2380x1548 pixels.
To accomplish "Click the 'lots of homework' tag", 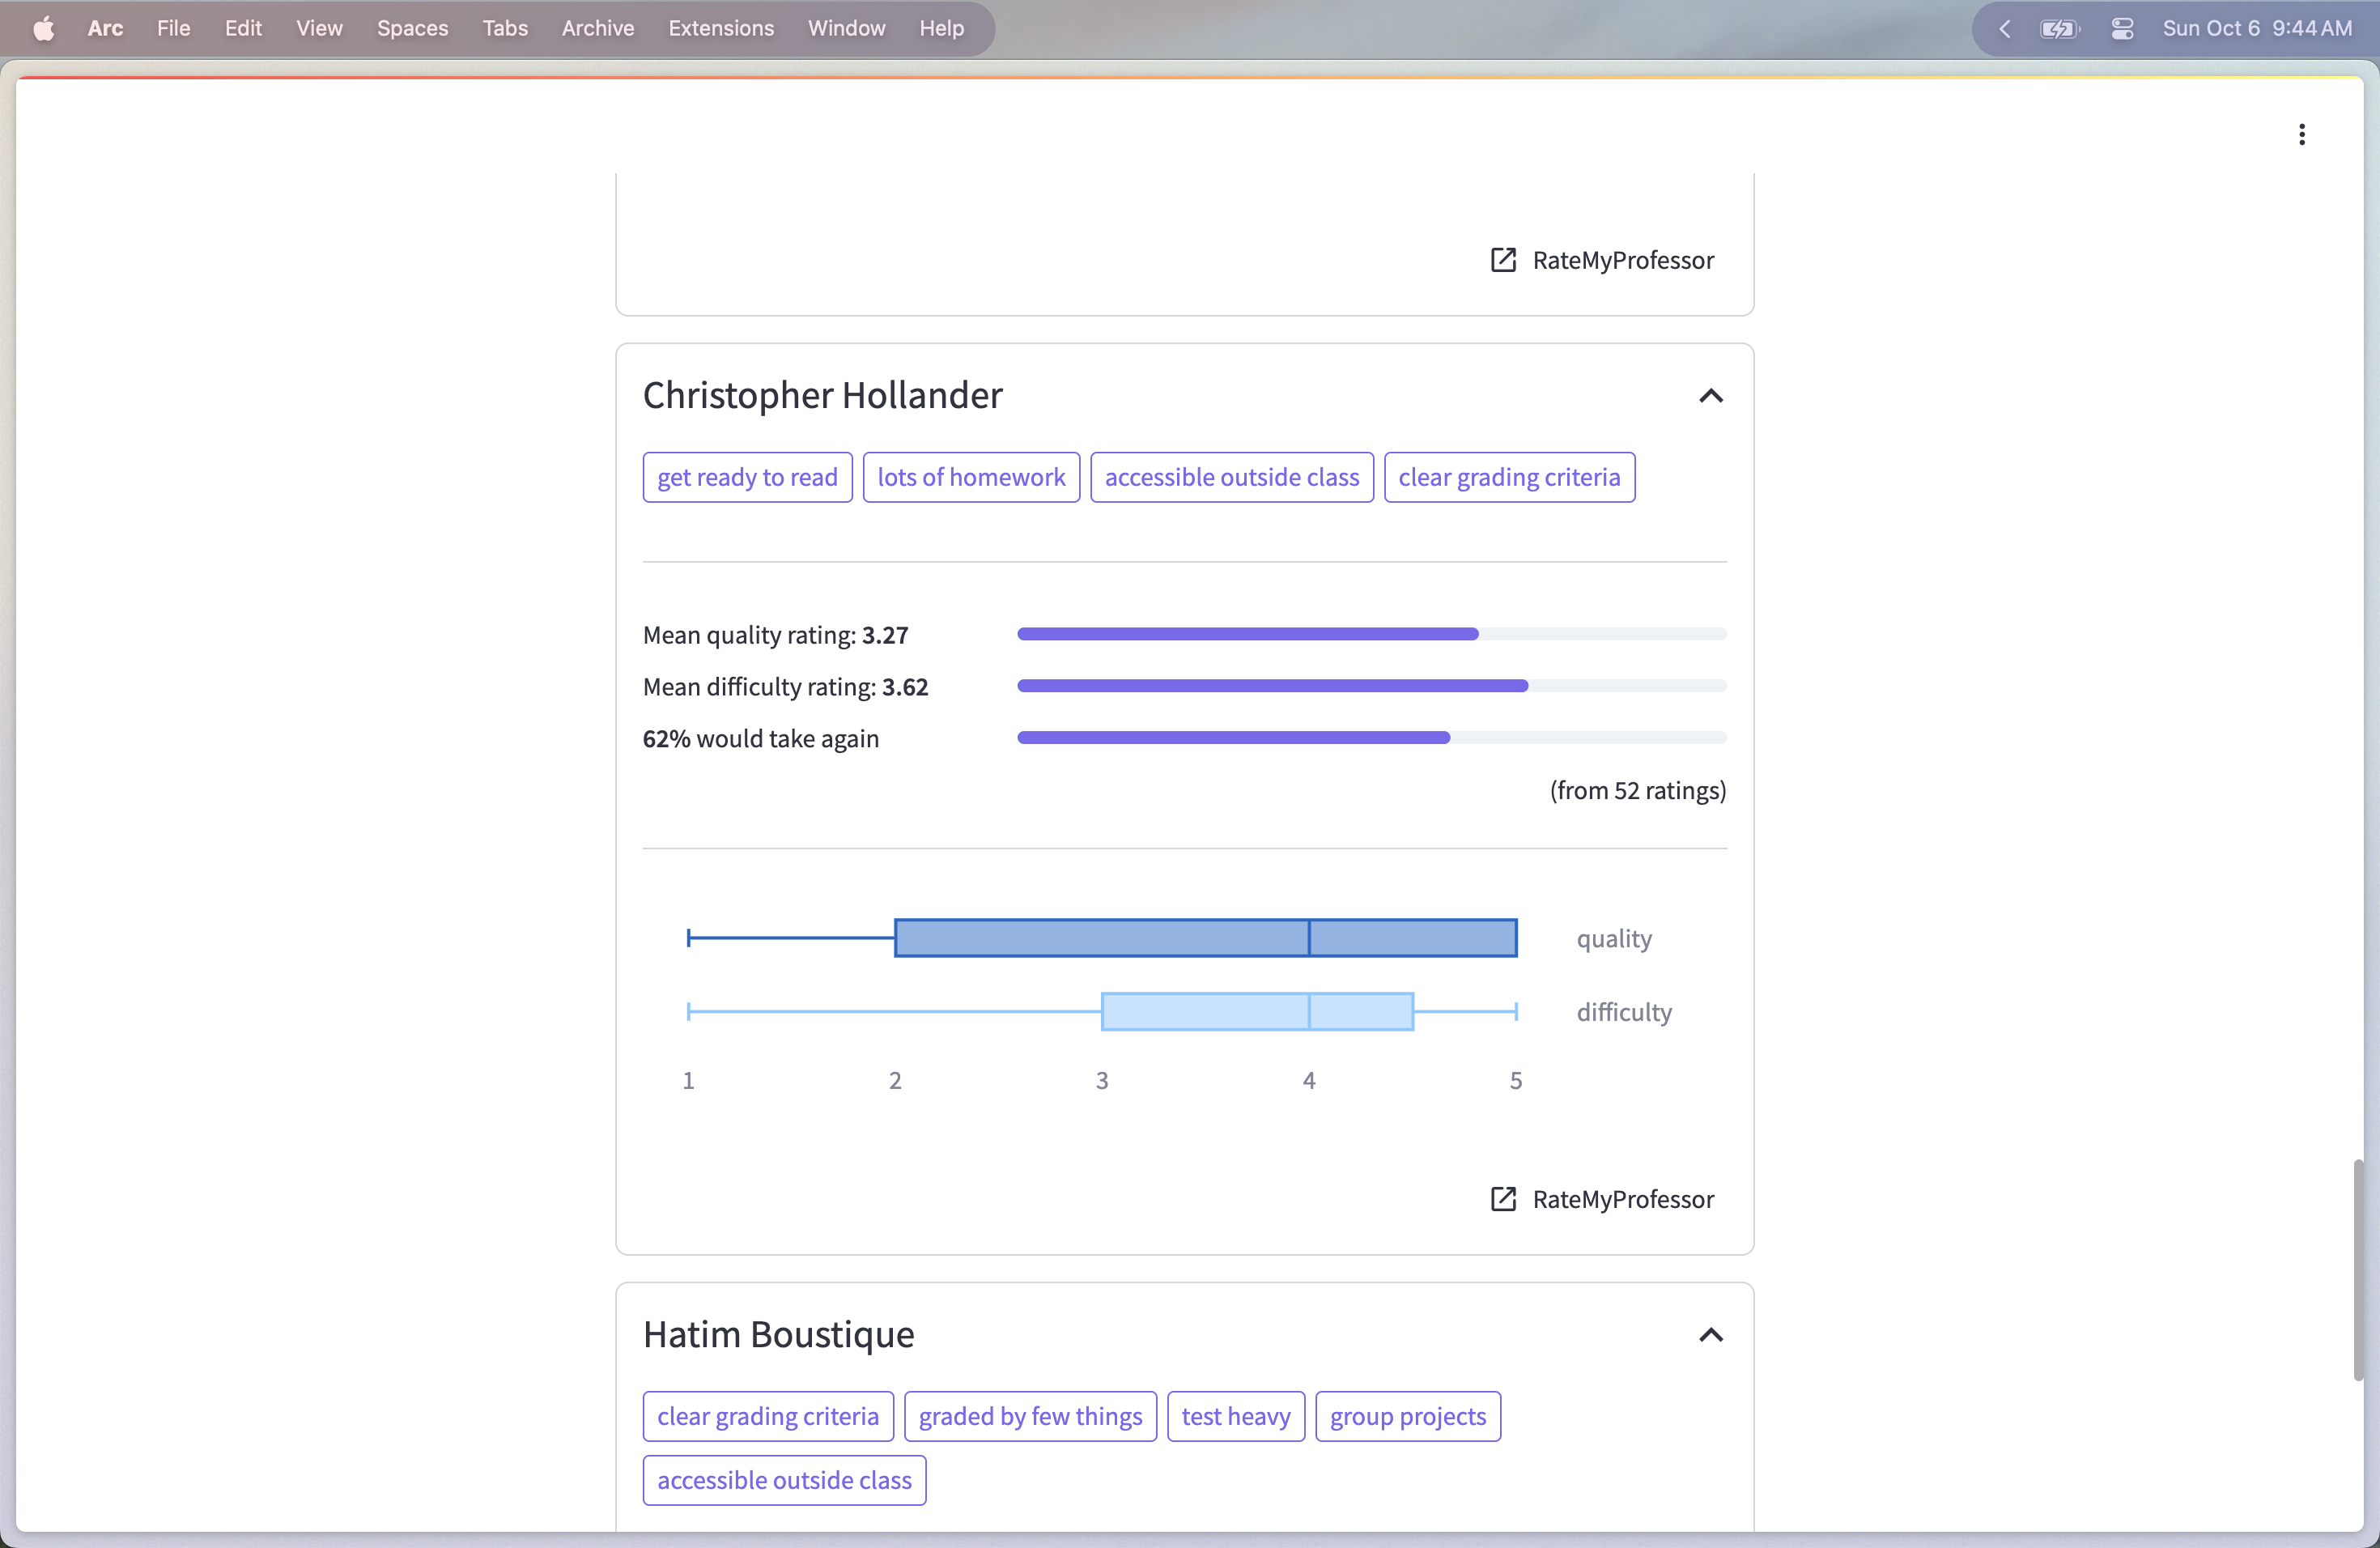I will pyautogui.click(x=970, y=477).
